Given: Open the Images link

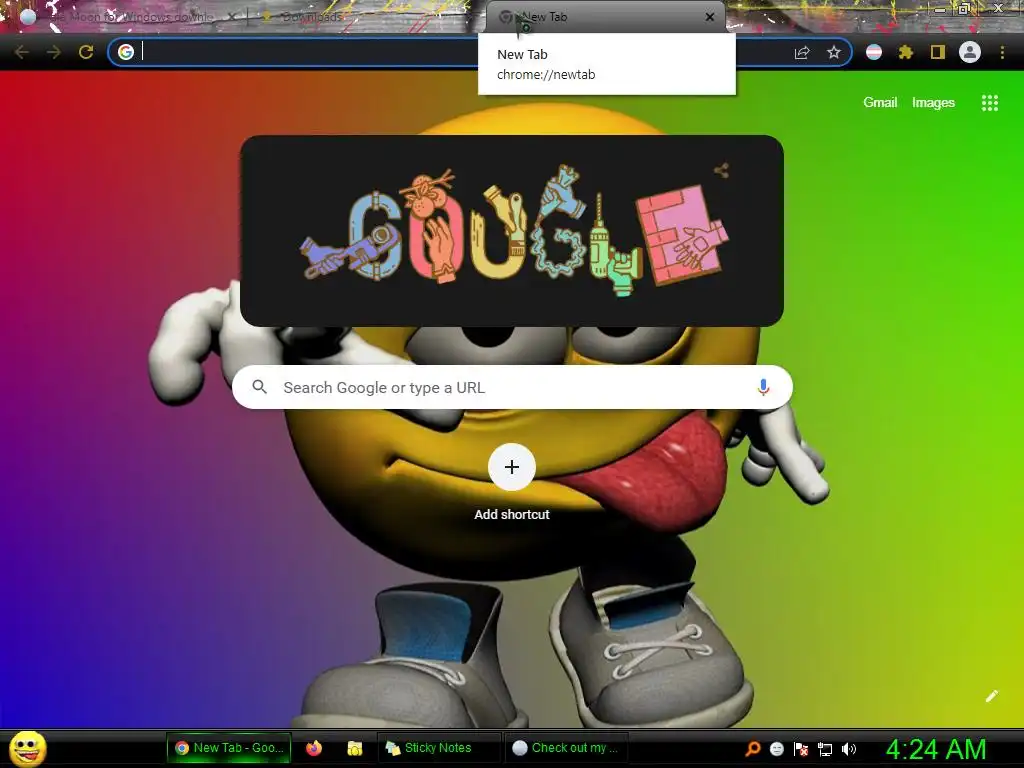Looking at the screenshot, I should coord(933,103).
